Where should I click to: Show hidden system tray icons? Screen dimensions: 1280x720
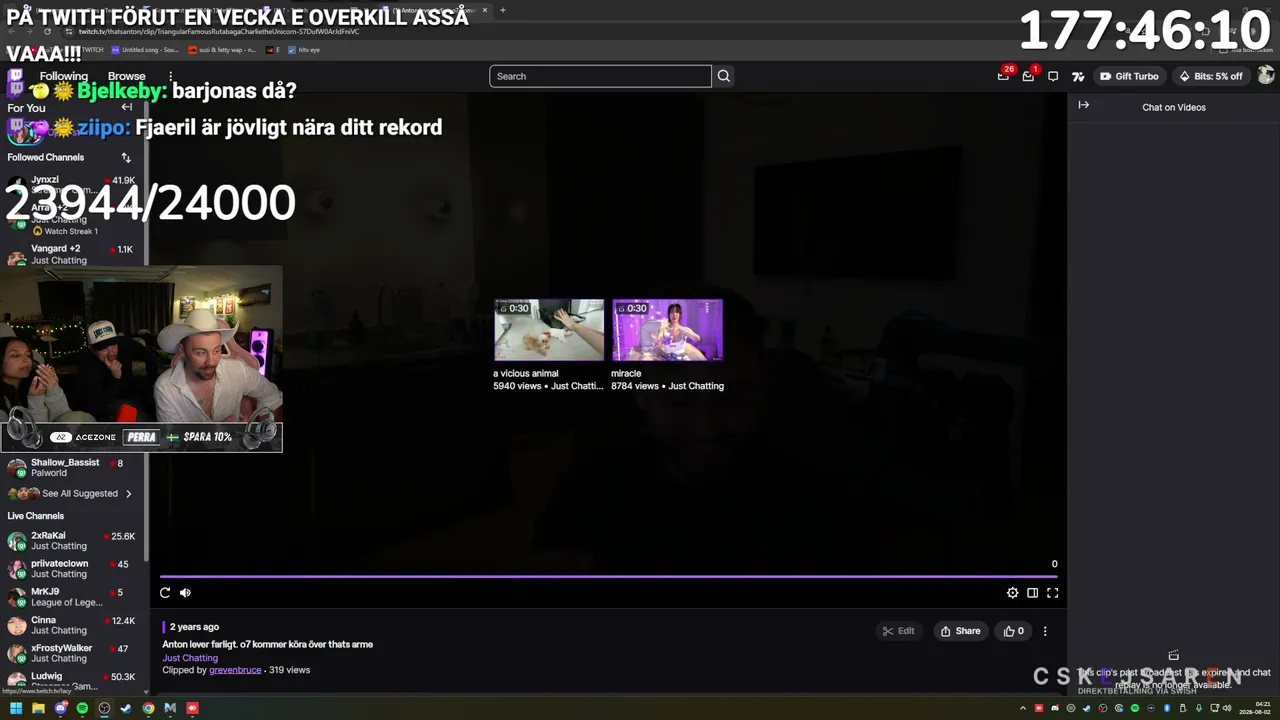point(1025,708)
